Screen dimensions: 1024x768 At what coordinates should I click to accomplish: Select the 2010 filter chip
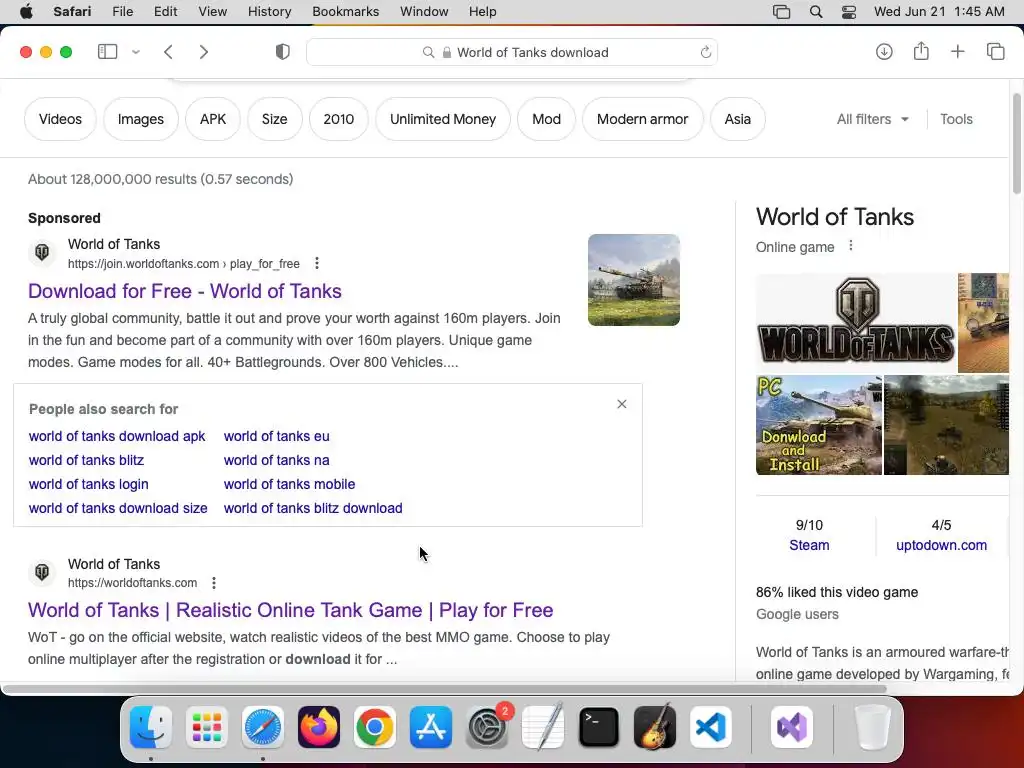(338, 119)
